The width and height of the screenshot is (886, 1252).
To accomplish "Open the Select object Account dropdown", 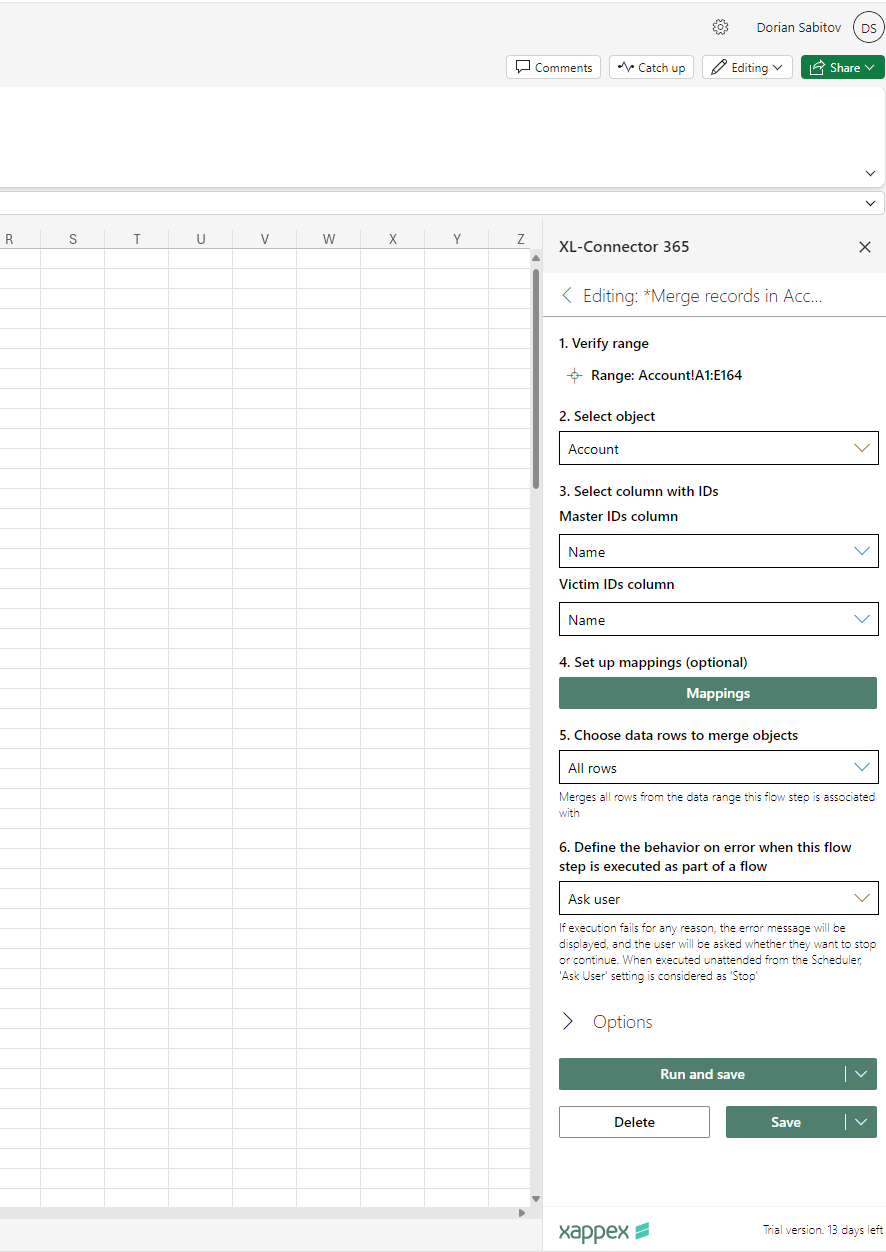I will click(x=718, y=449).
